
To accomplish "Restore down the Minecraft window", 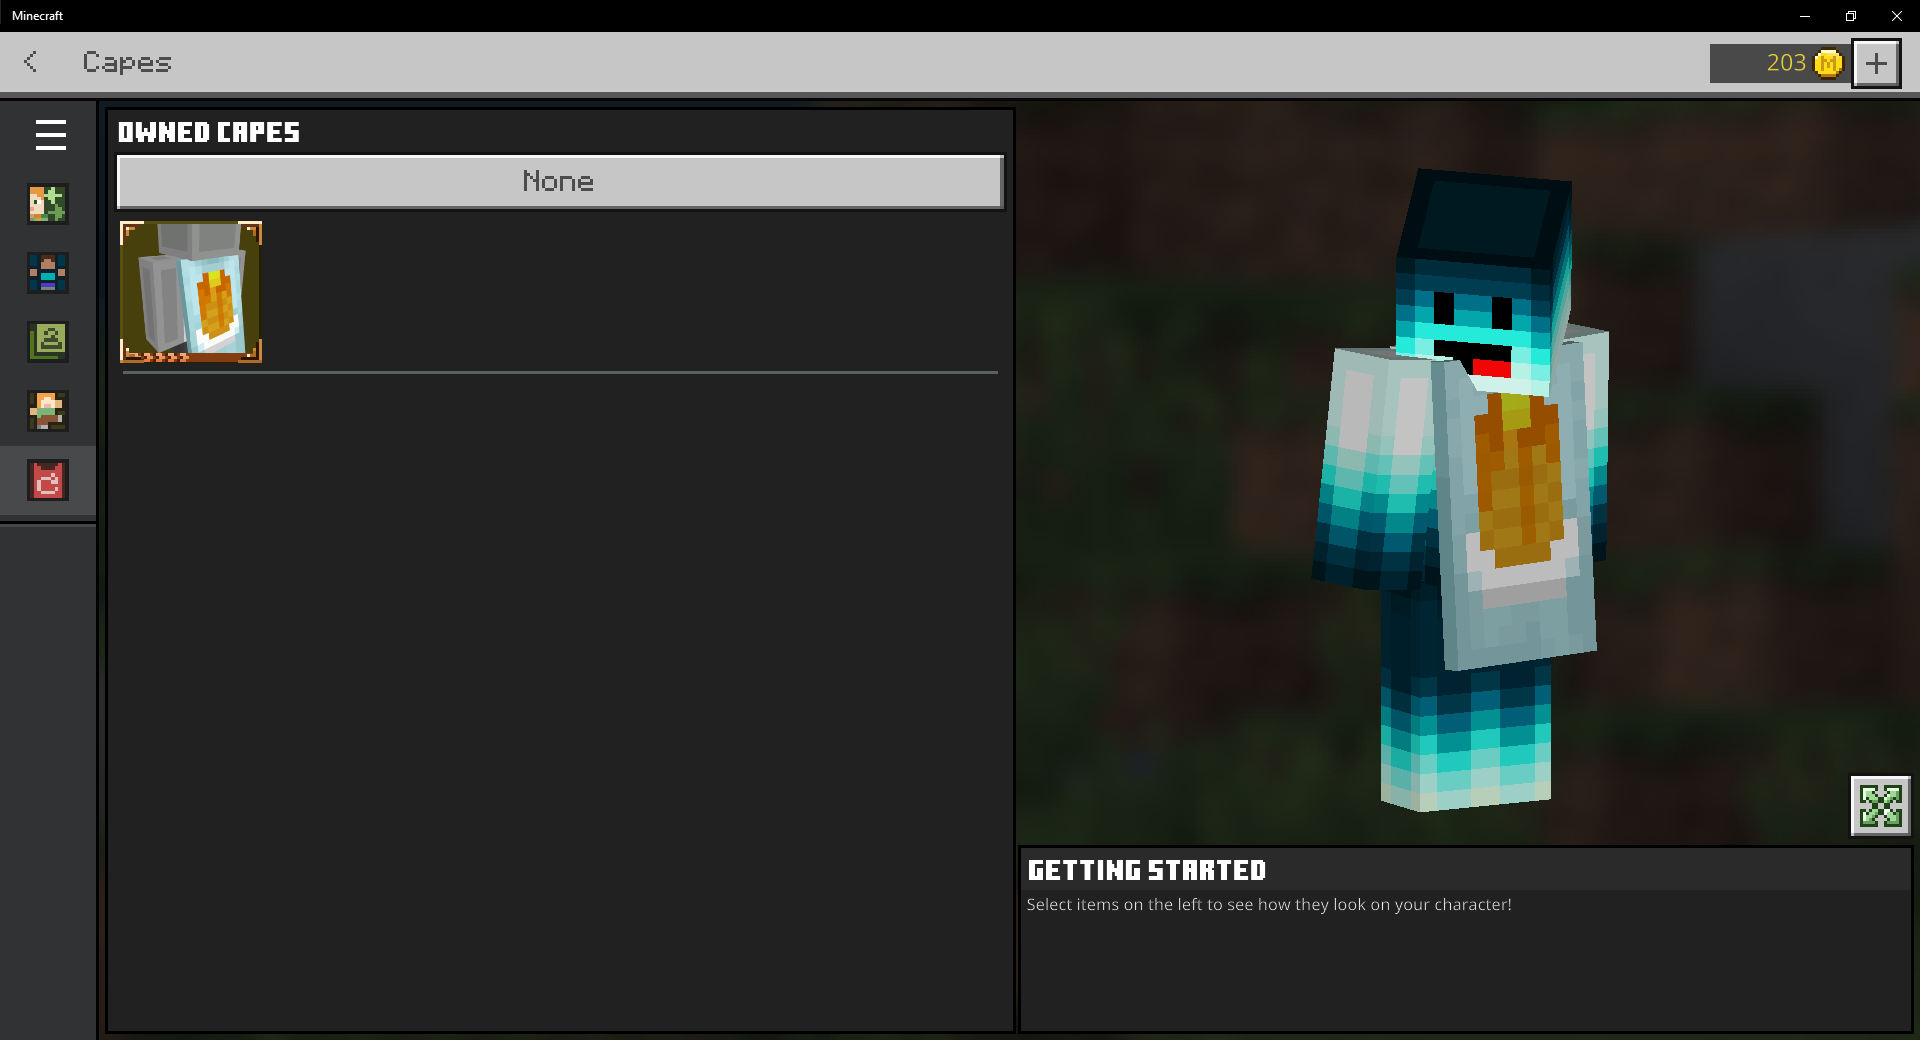I will pos(1851,16).
